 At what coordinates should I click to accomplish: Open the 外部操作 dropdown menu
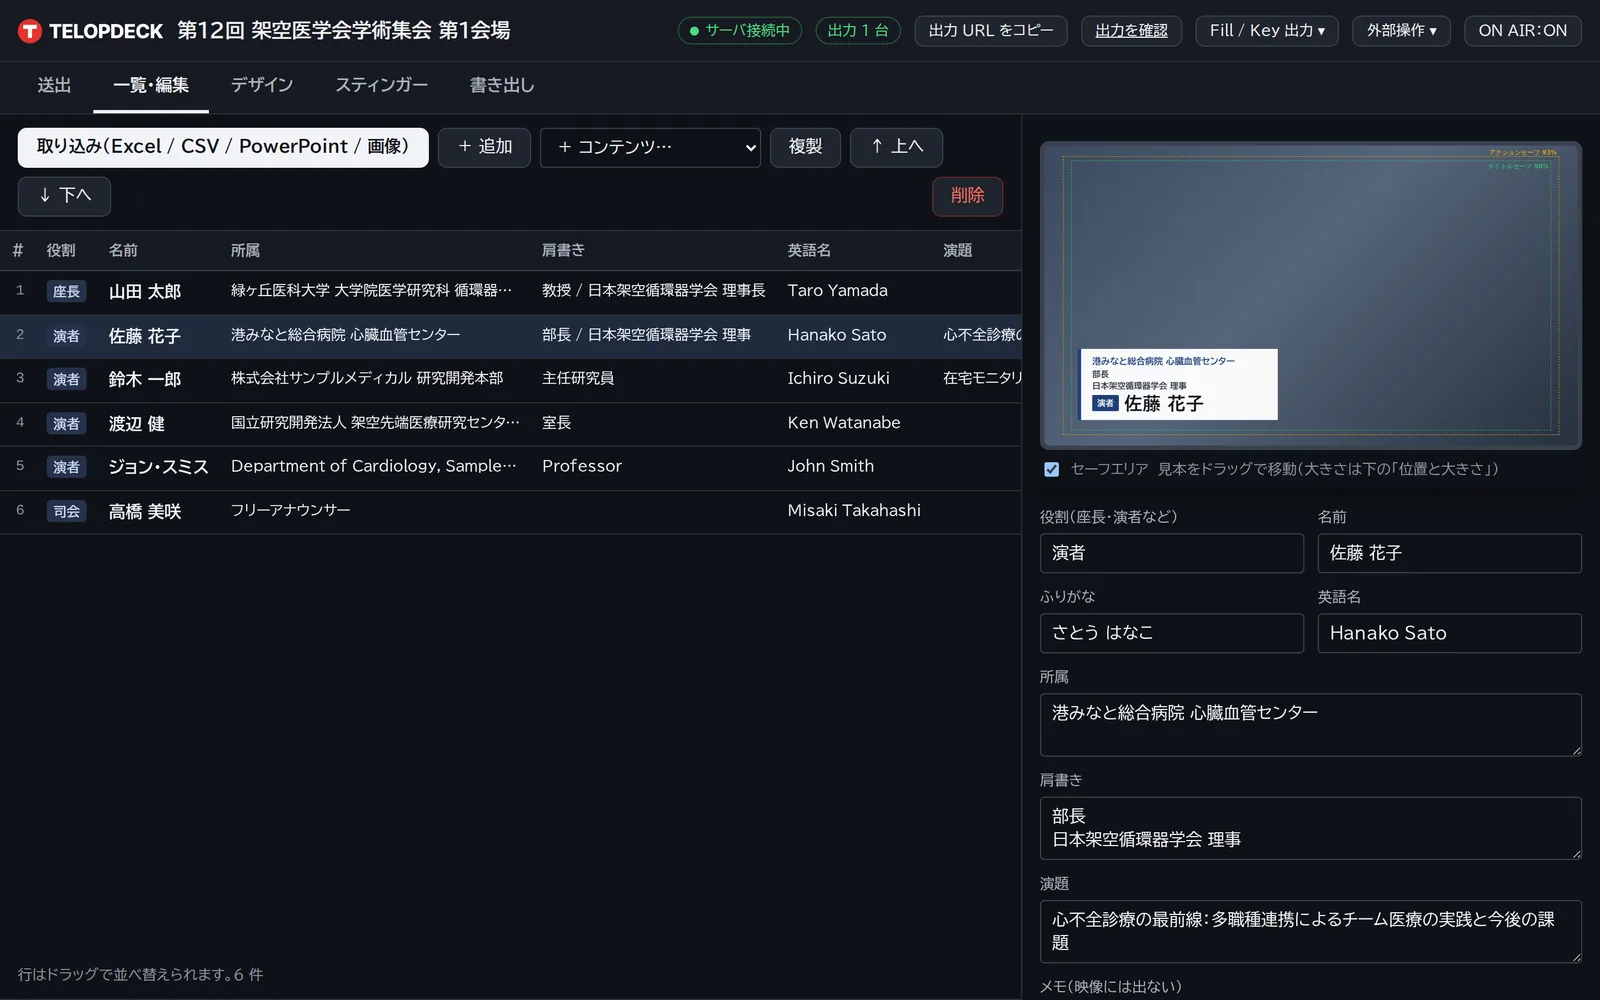coord(1401,31)
